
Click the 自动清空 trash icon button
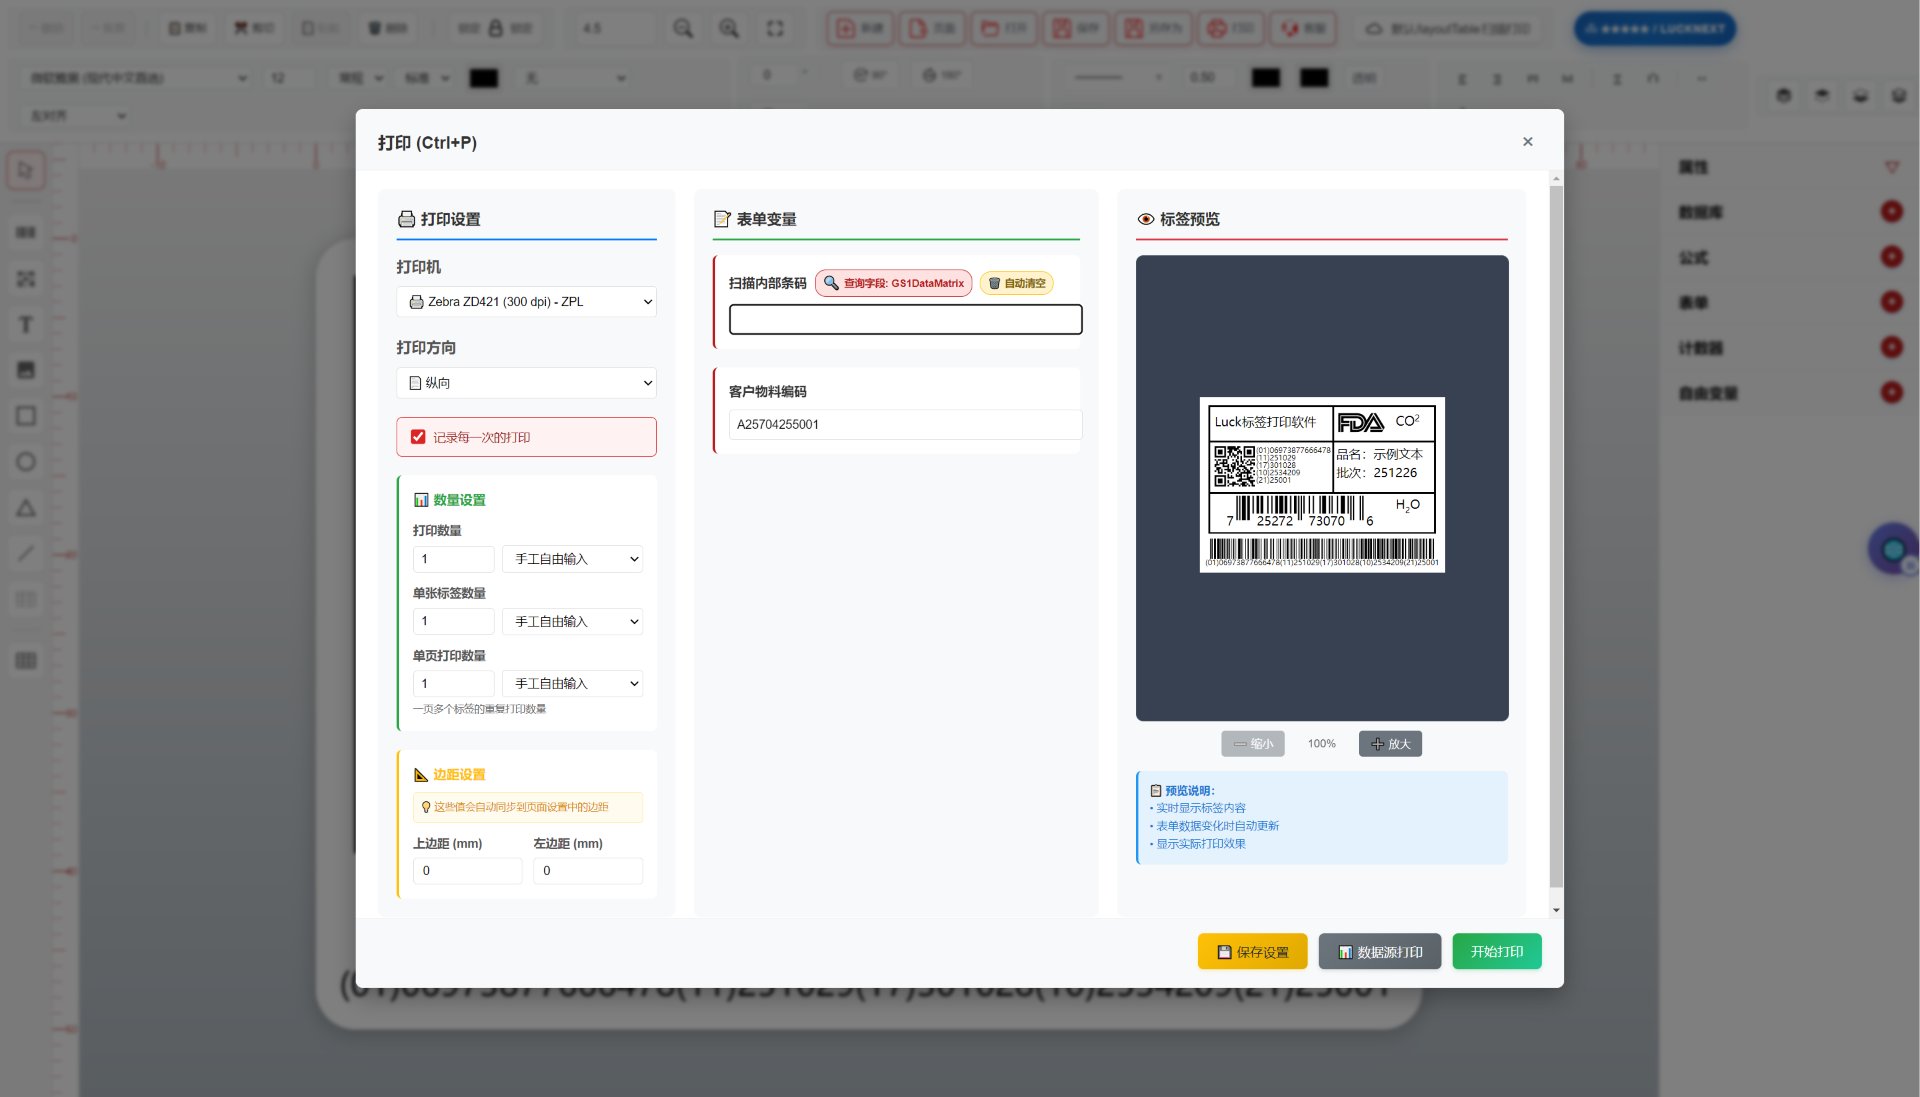tap(1016, 283)
